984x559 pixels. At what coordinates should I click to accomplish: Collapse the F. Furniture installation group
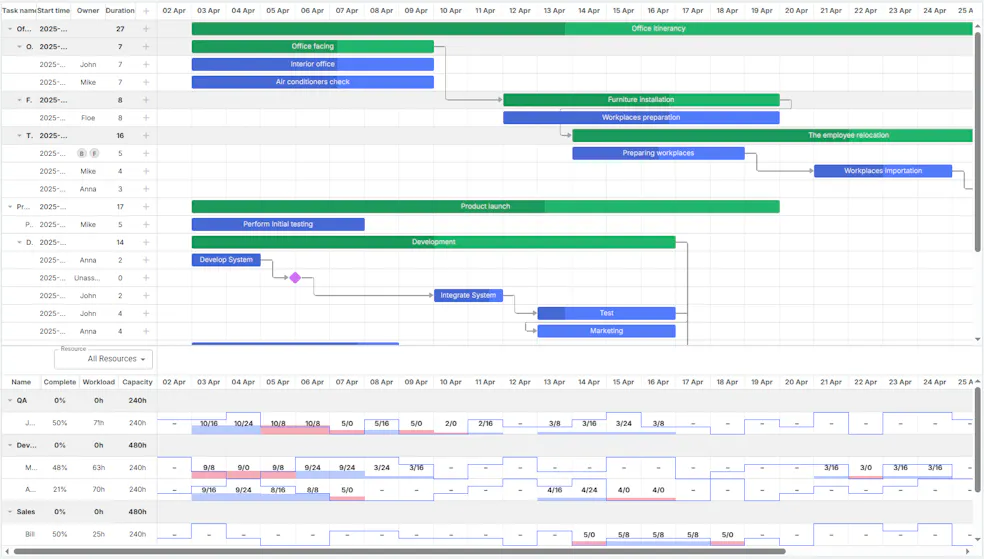click(19, 100)
